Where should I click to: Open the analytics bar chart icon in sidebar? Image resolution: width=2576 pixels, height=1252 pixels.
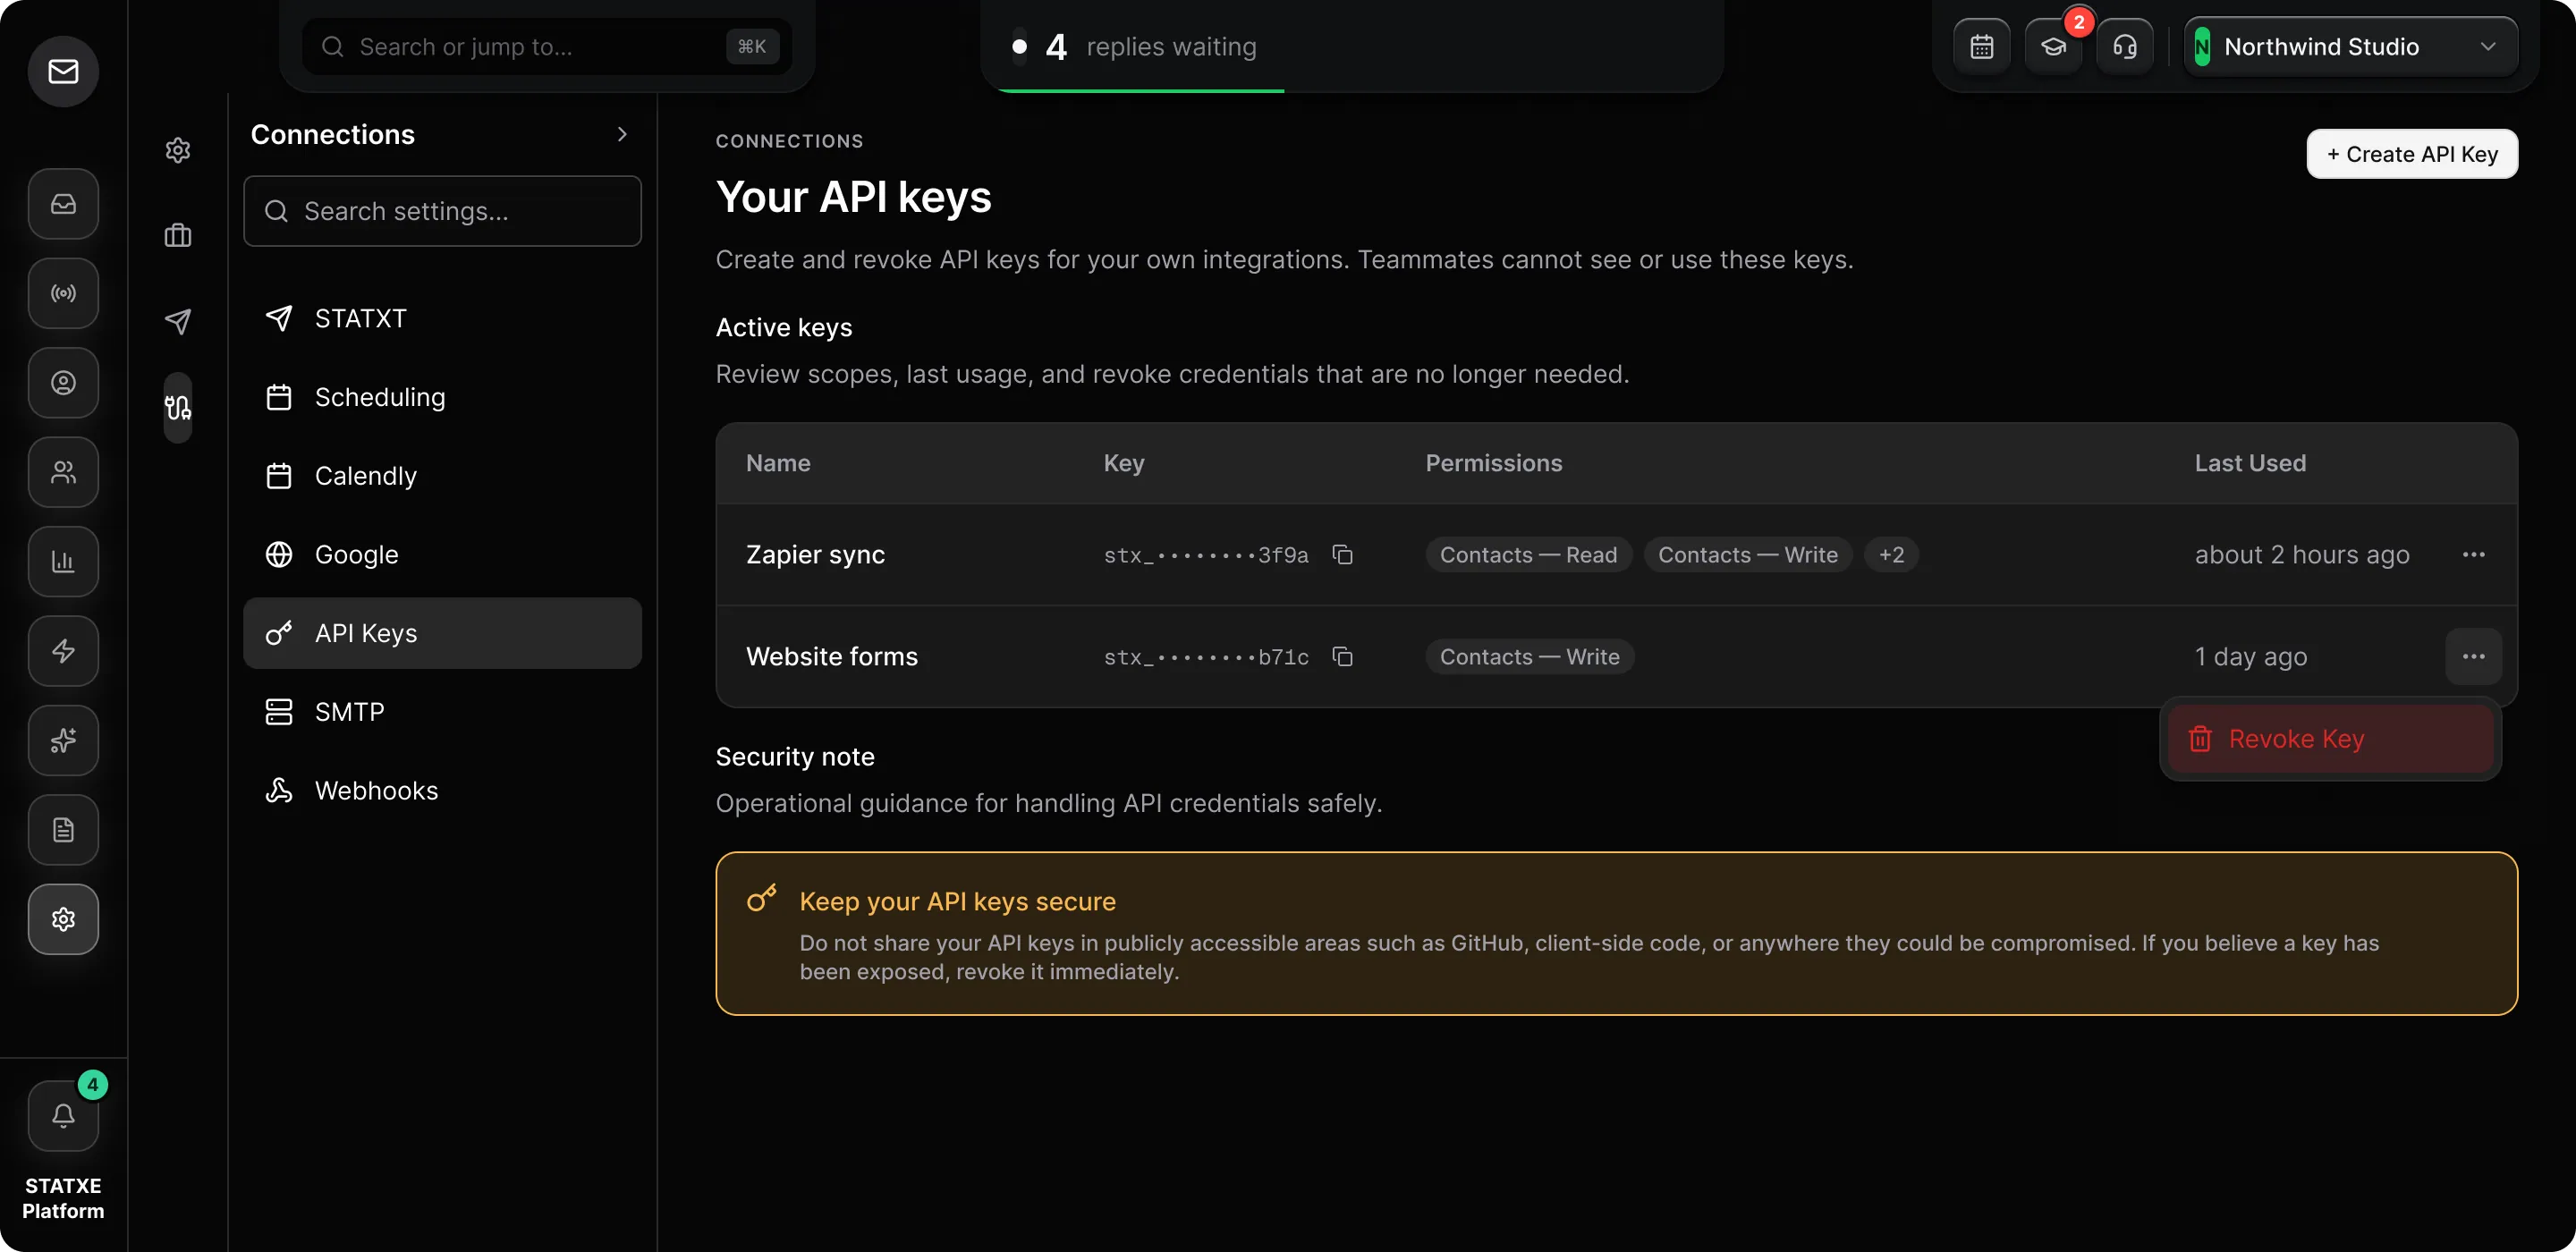coord(63,562)
